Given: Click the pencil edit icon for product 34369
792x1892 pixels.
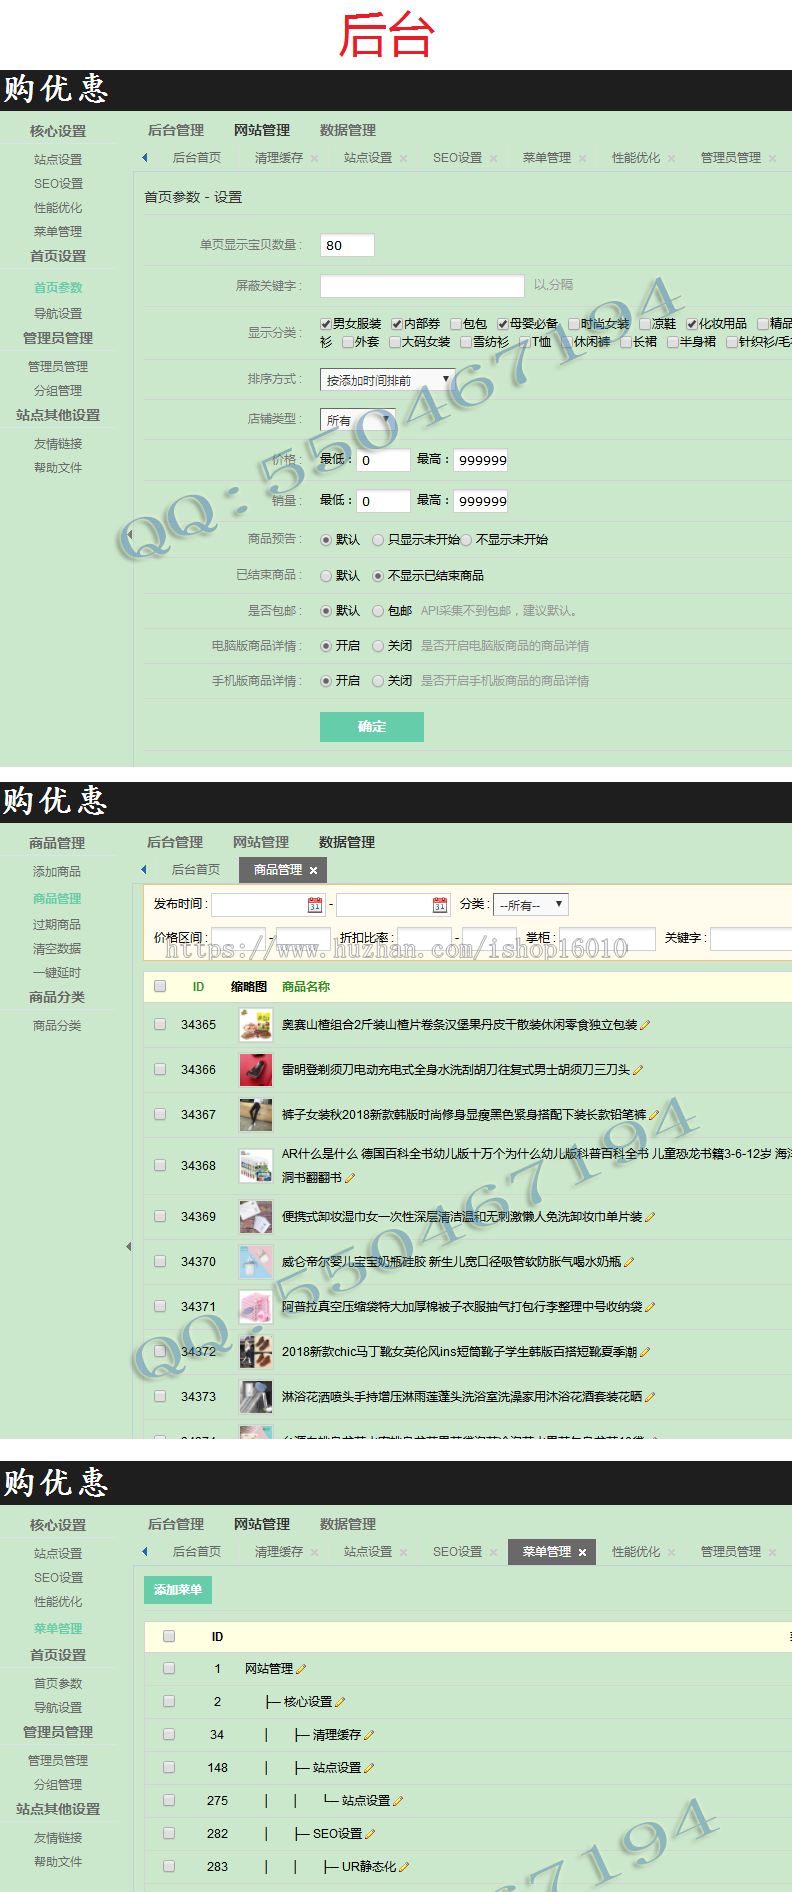Looking at the screenshot, I should (x=650, y=1217).
